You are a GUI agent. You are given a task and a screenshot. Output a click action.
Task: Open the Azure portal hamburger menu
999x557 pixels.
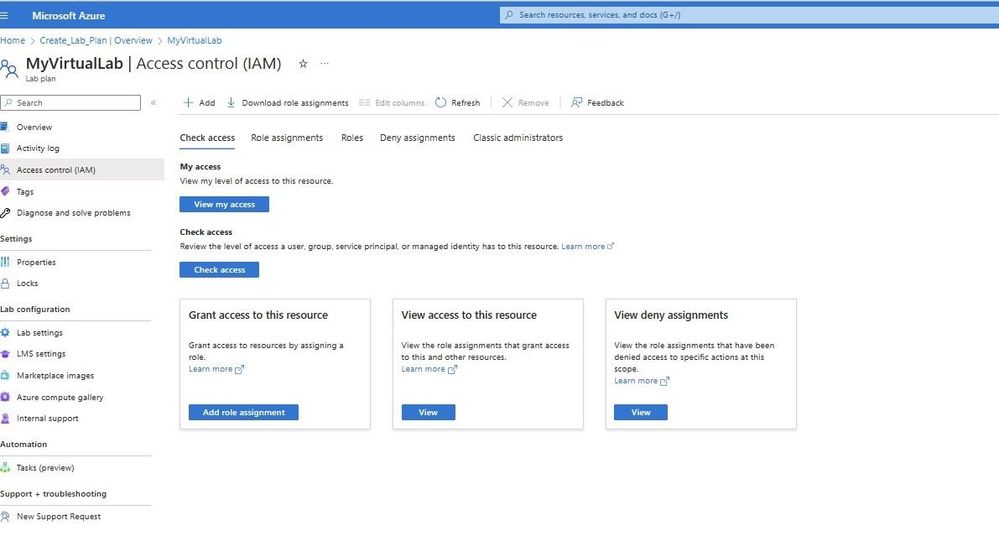point(4,15)
